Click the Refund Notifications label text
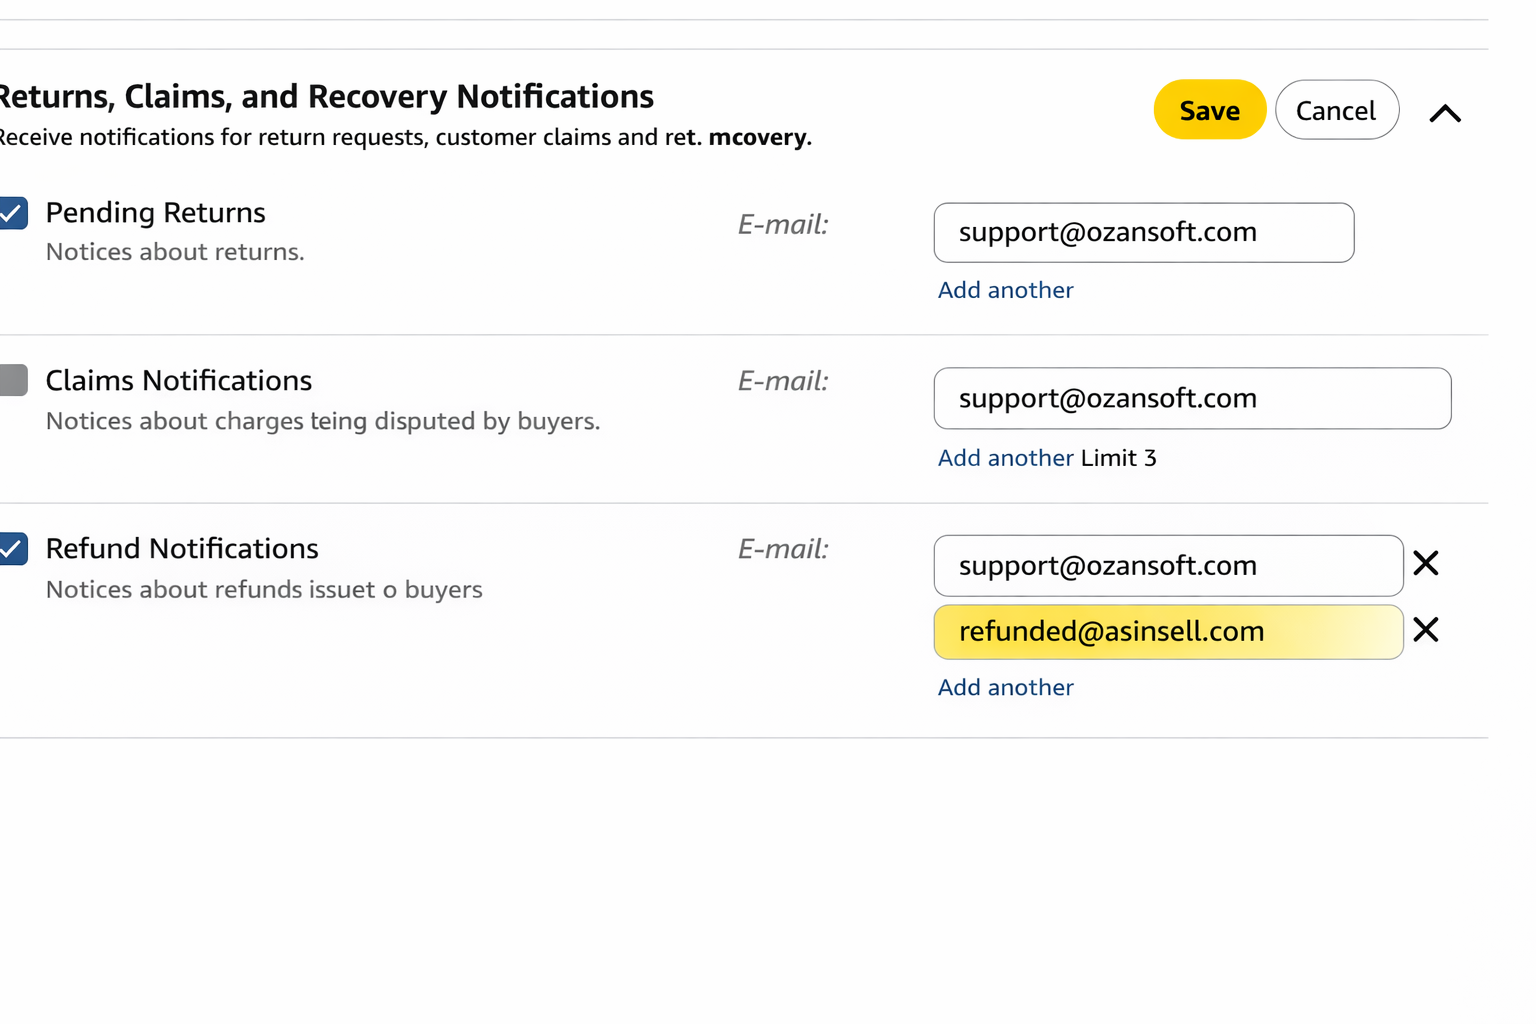Screen dimensions: 1536x1024 click(182, 549)
